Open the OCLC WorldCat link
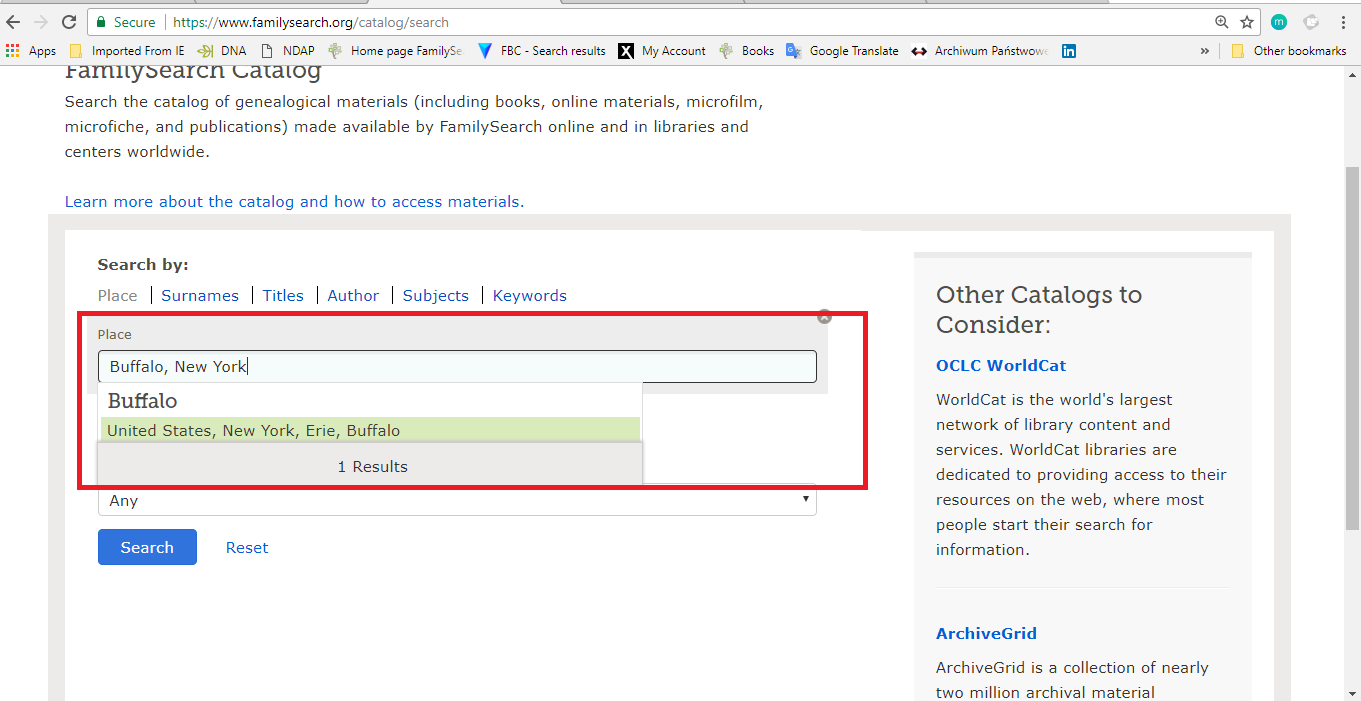Image resolution: width=1361 pixels, height=701 pixels. point(1001,366)
